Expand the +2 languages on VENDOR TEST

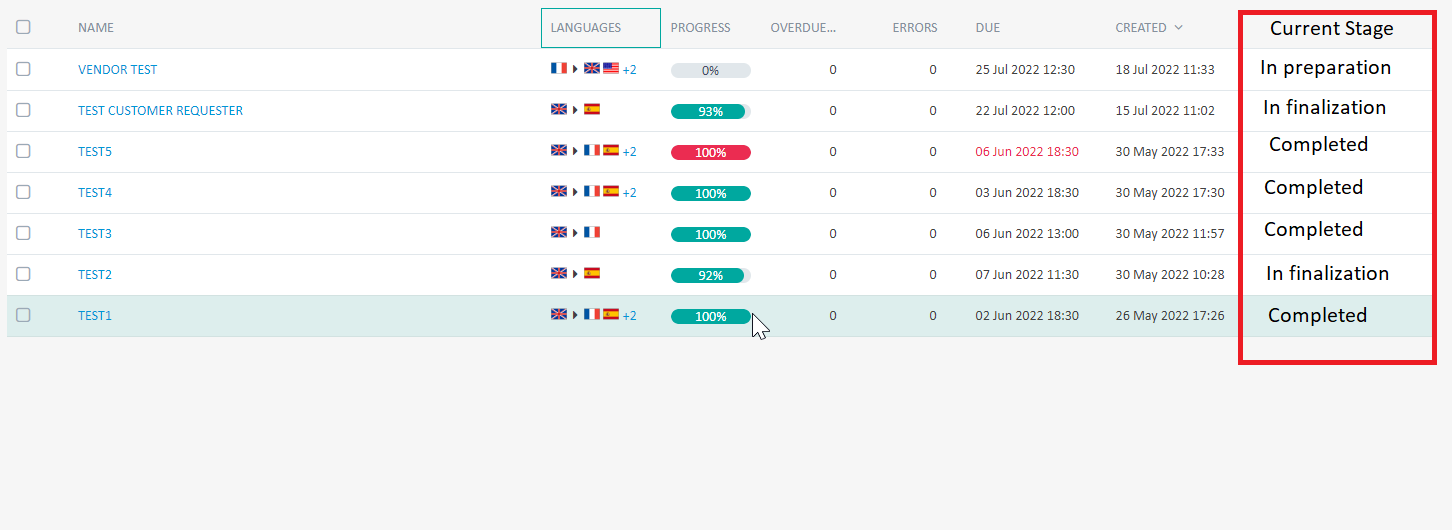click(x=629, y=70)
